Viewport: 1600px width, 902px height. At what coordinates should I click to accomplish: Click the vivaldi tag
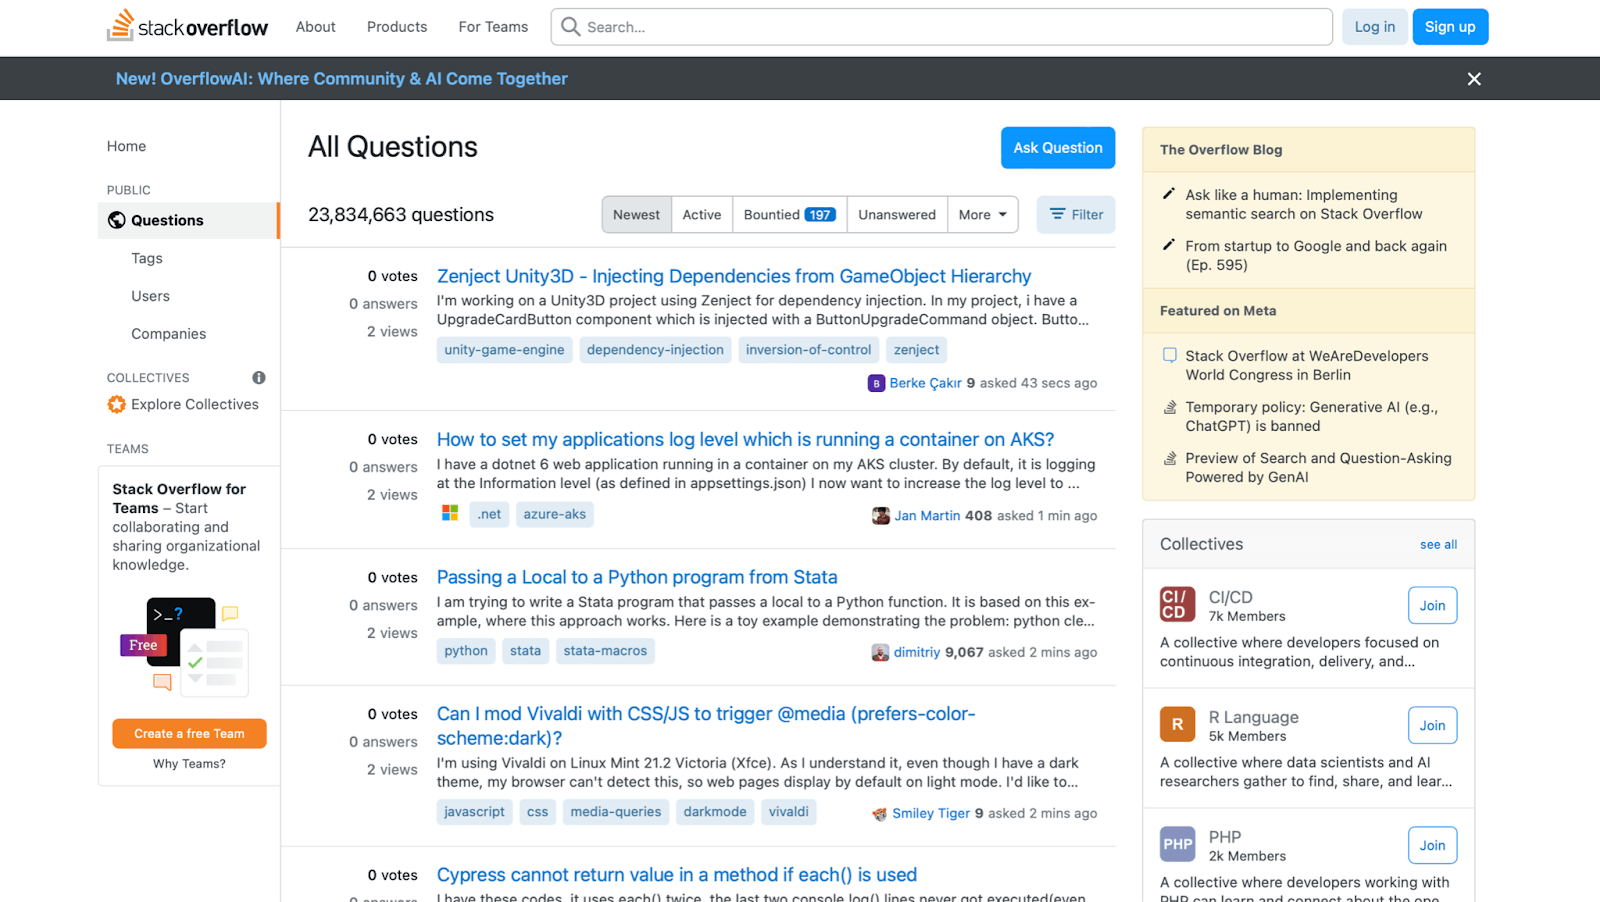(789, 812)
